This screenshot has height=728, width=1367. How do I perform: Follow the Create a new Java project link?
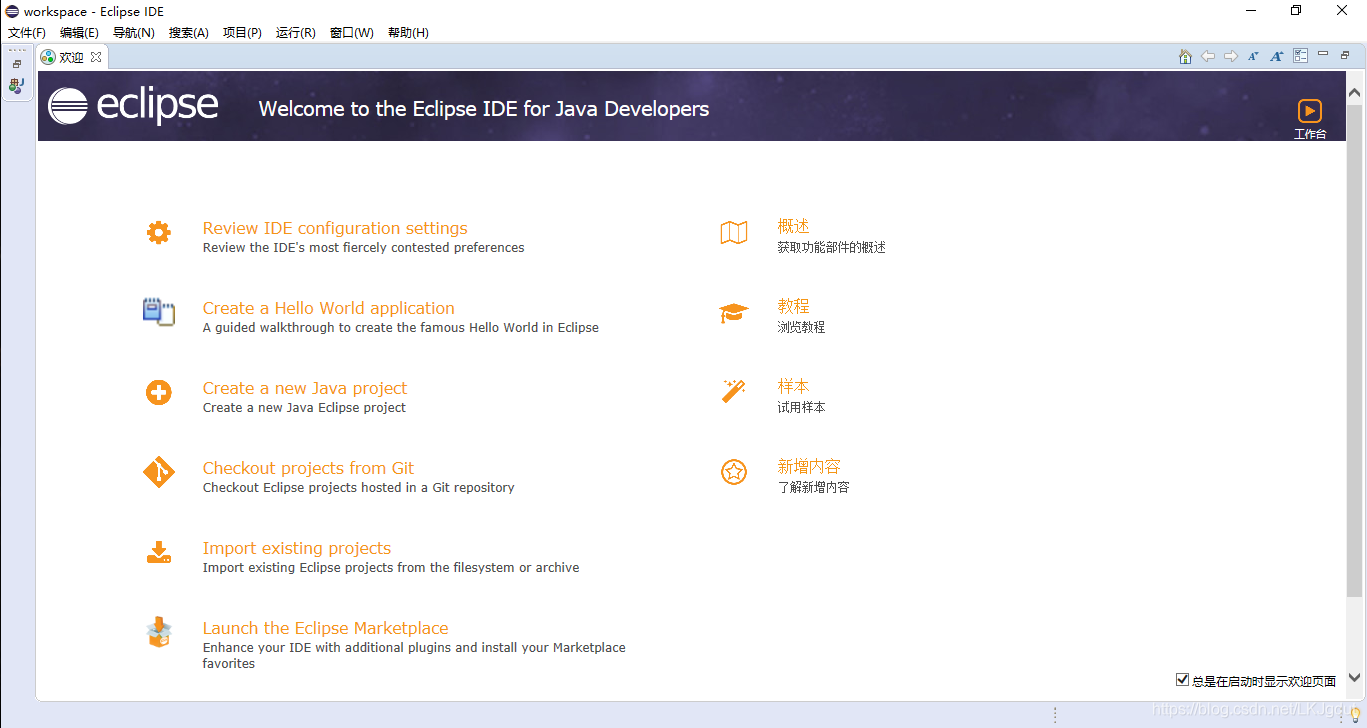[305, 388]
